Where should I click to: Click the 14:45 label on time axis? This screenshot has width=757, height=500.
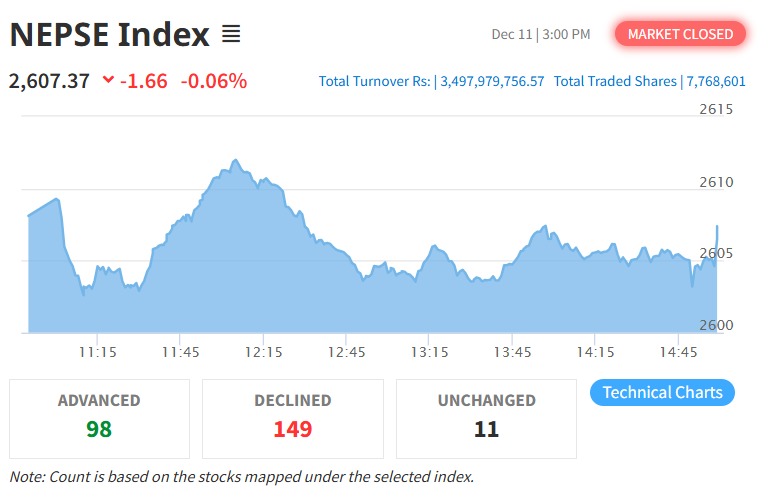(679, 352)
